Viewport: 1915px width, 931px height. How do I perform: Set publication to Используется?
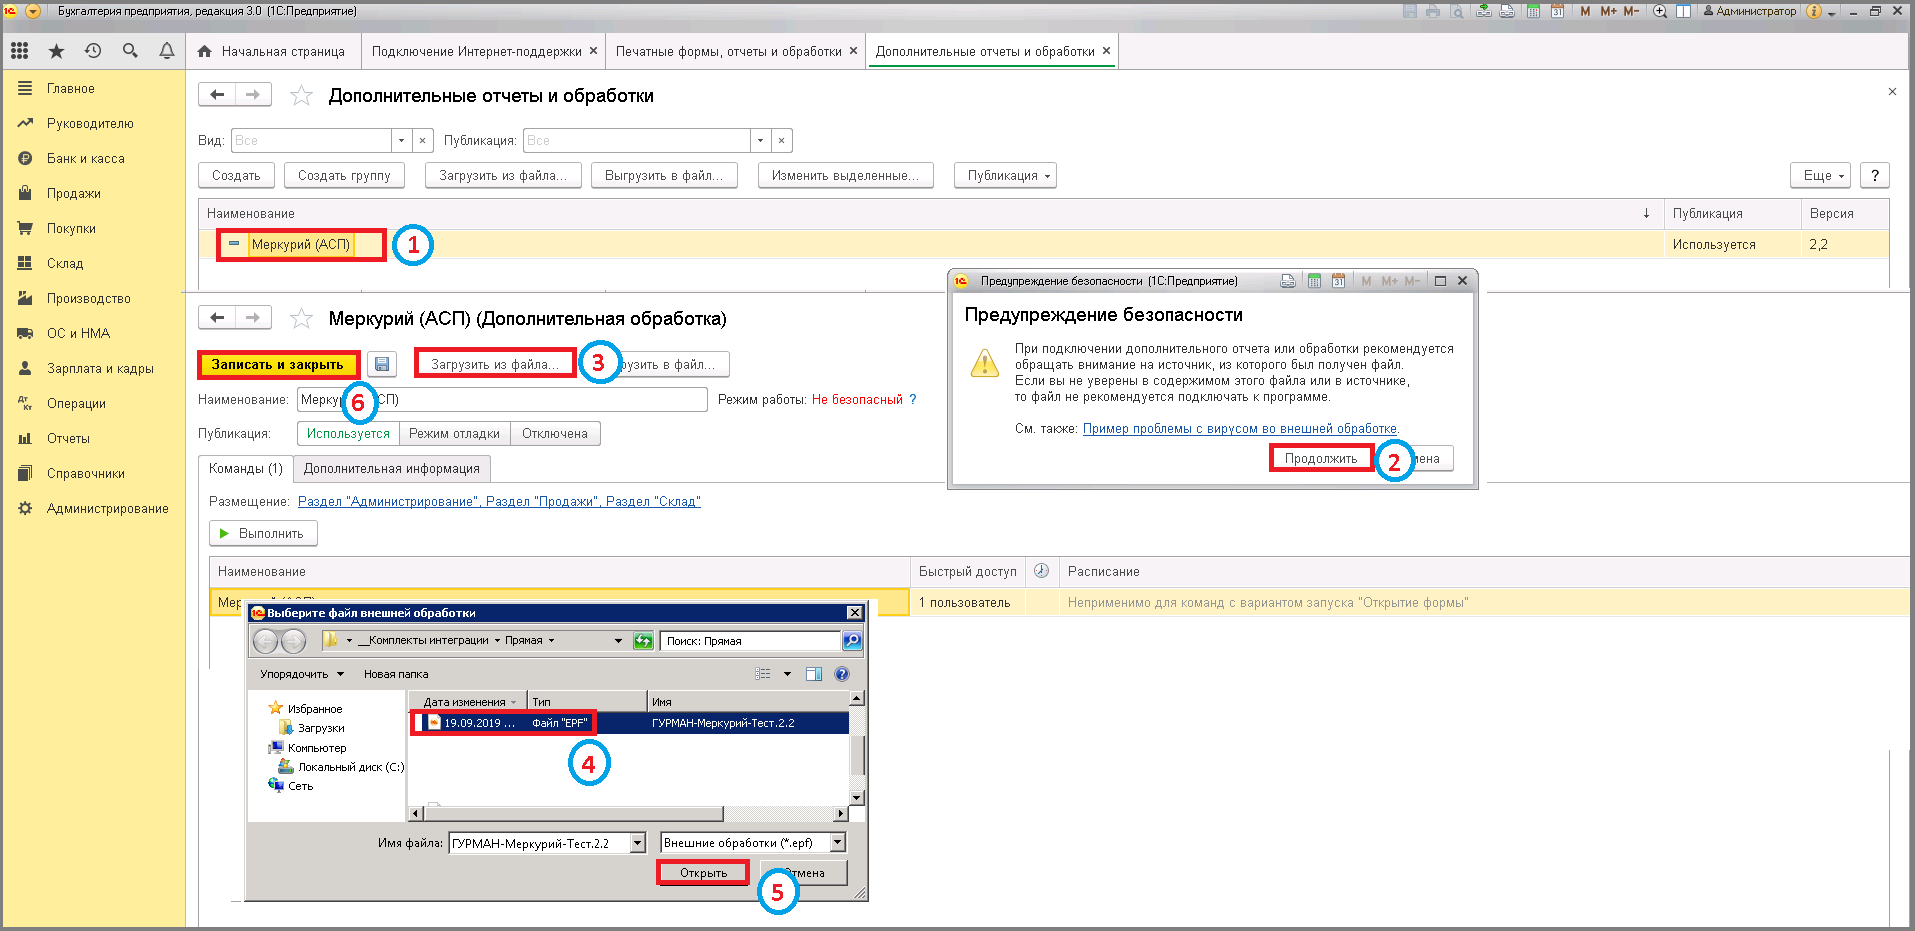(x=348, y=433)
